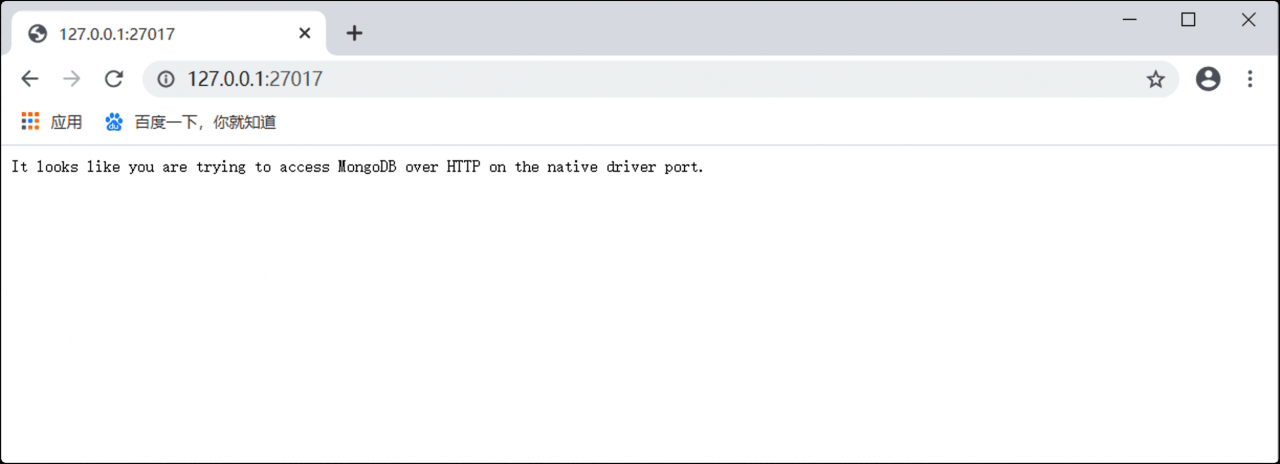1280x464 pixels.
Task: Click the forward navigation arrow
Action: coord(71,79)
